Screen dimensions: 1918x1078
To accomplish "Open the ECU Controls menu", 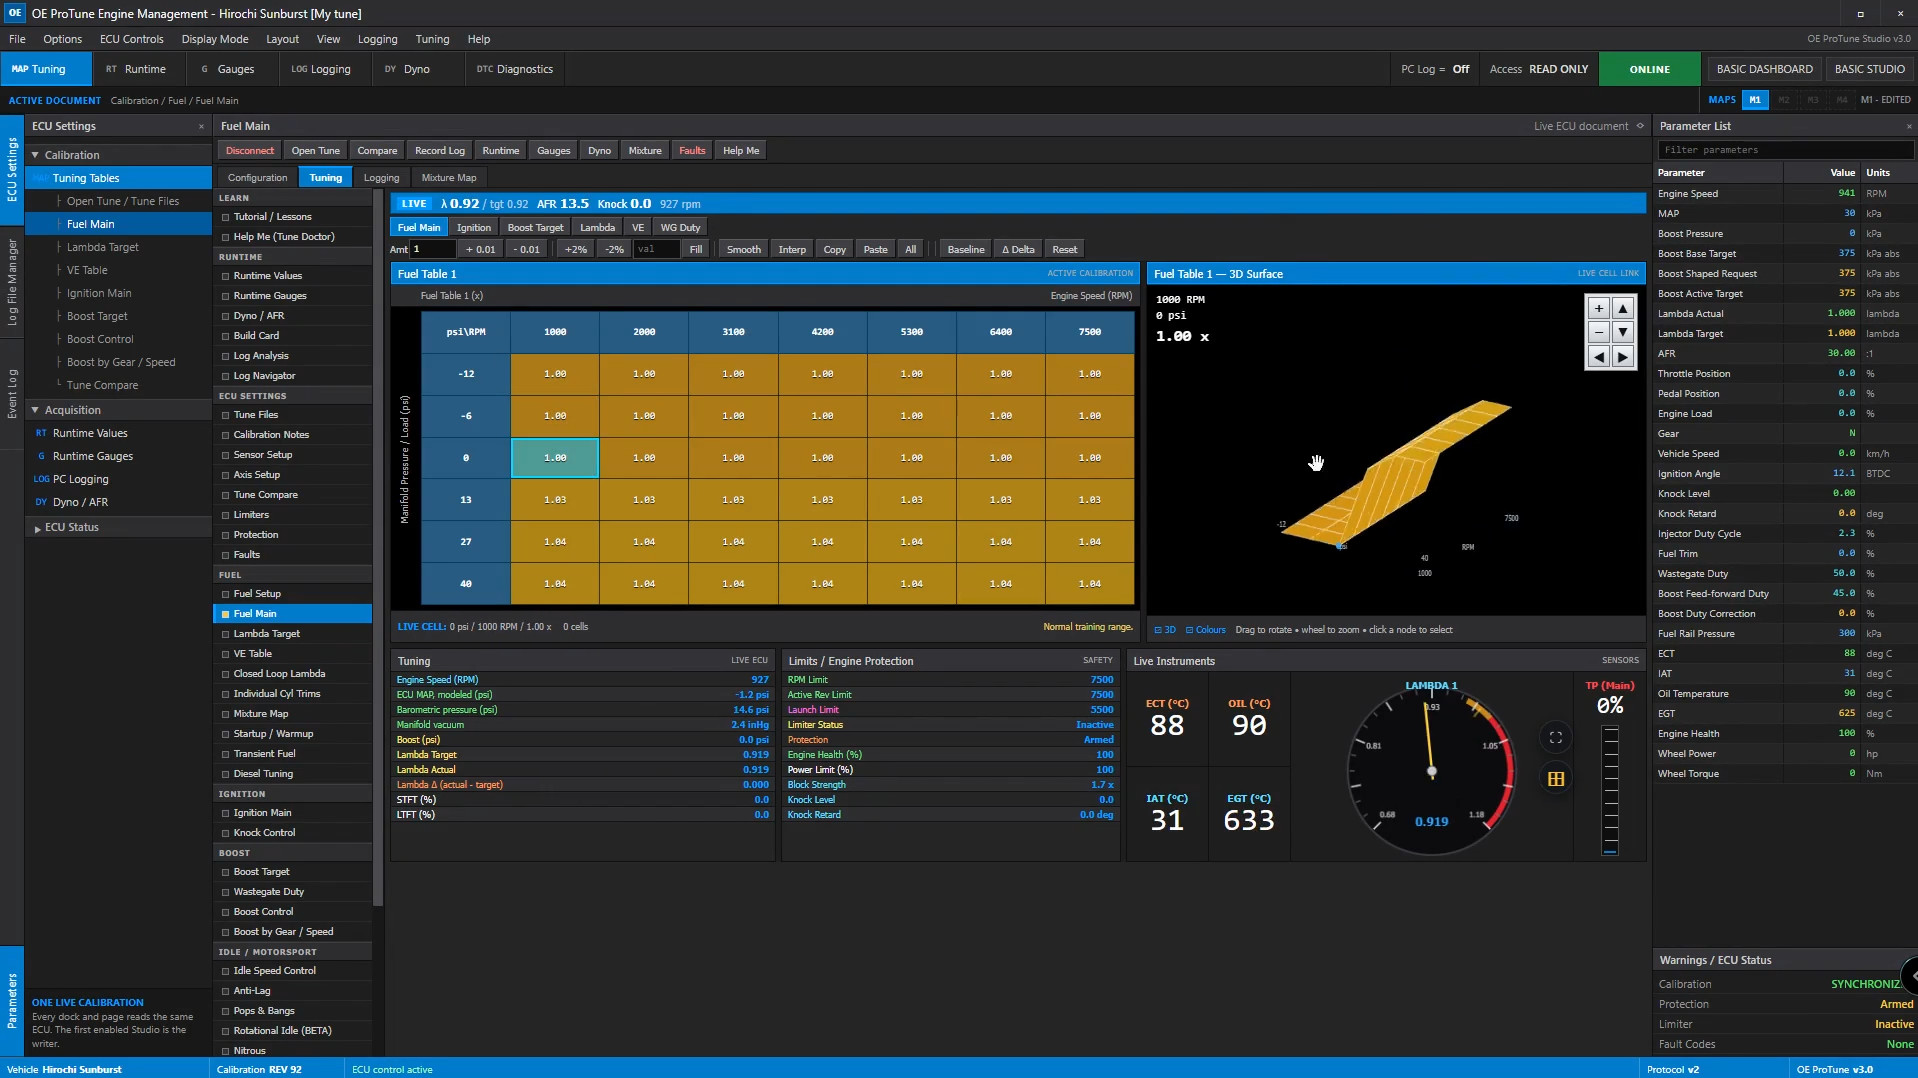I will point(131,39).
